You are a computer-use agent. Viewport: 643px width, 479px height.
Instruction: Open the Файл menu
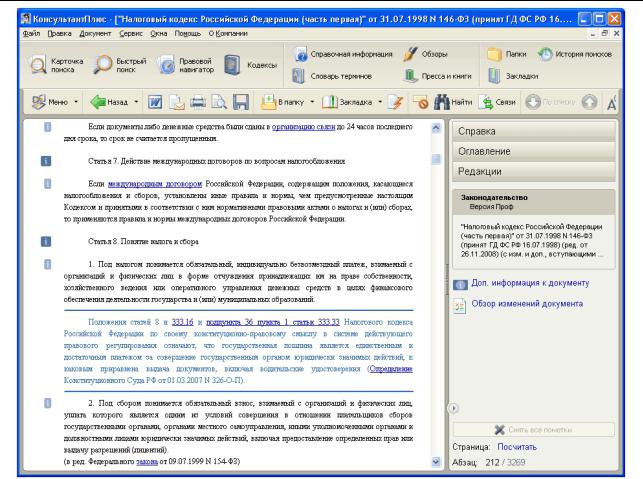point(31,34)
